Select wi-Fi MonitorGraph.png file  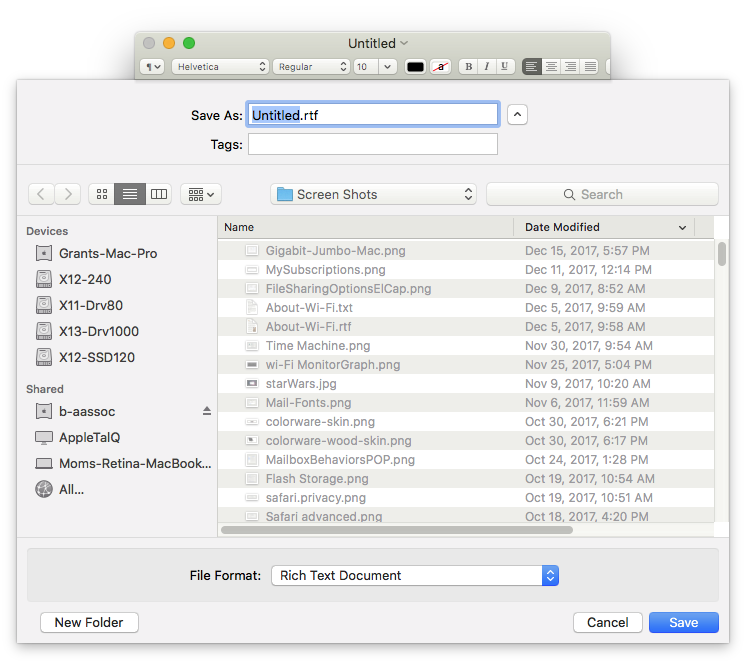[466, 365]
